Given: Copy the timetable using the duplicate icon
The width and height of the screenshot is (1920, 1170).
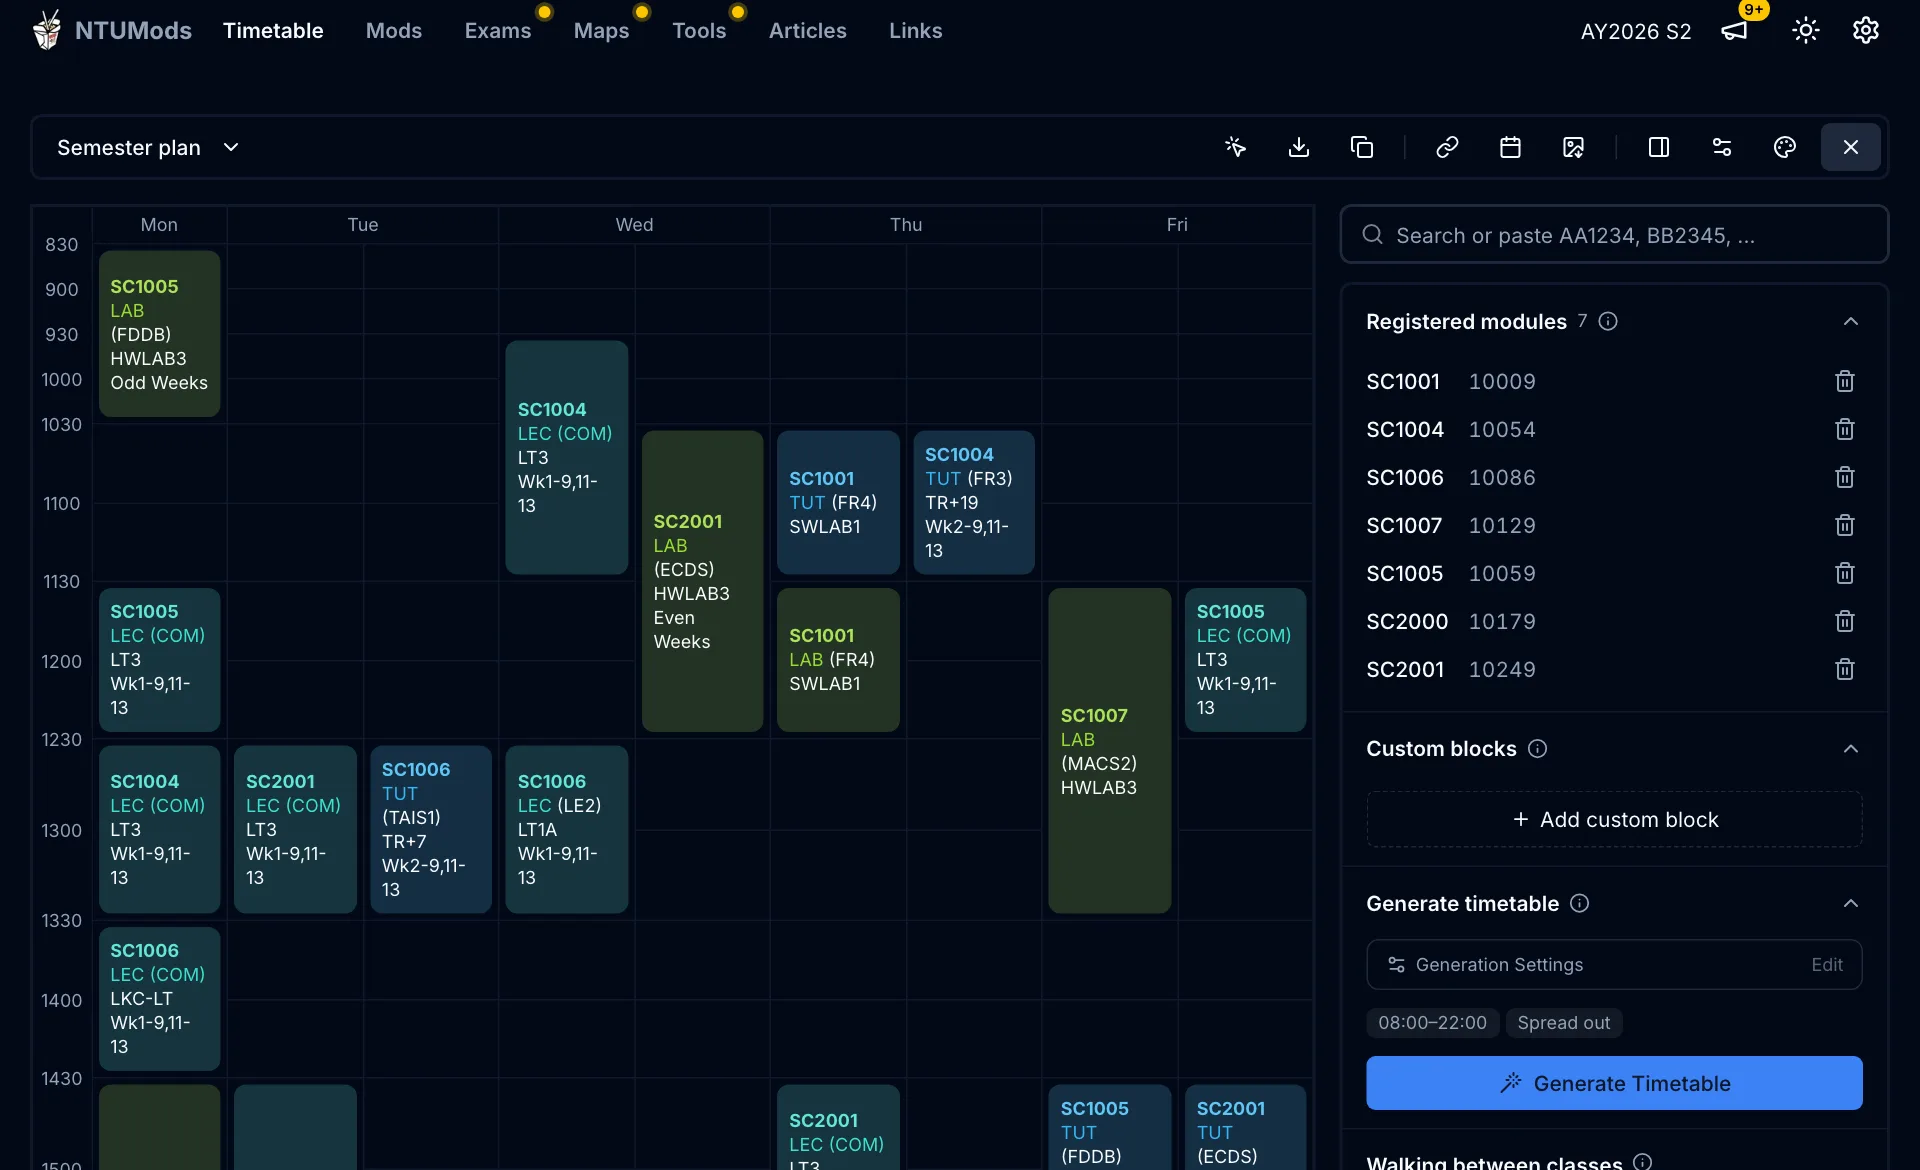Looking at the screenshot, I should pos(1362,147).
